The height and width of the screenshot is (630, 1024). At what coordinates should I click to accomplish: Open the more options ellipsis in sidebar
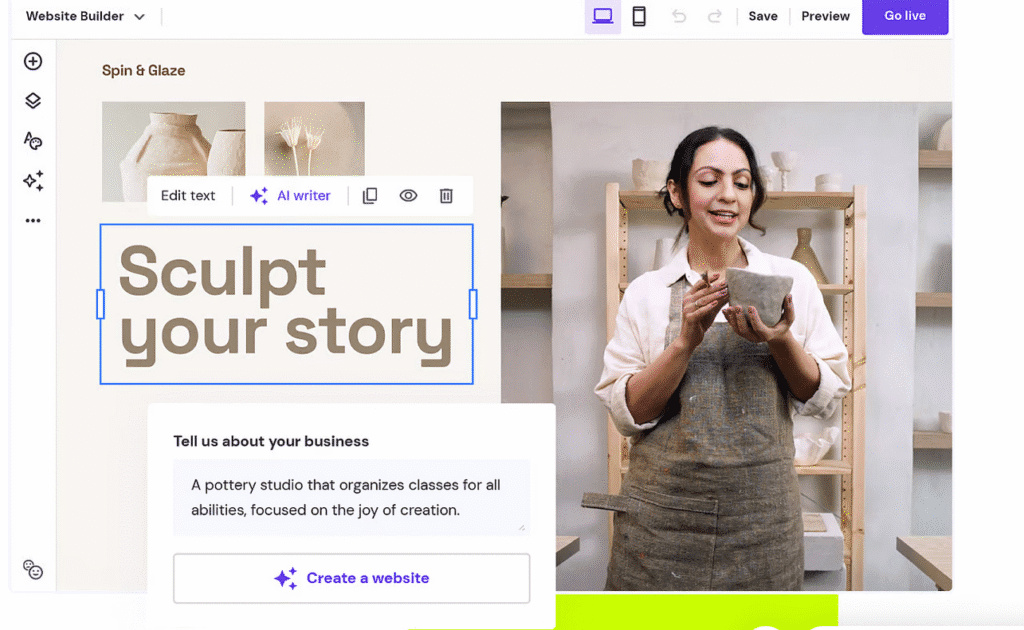pos(33,221)
